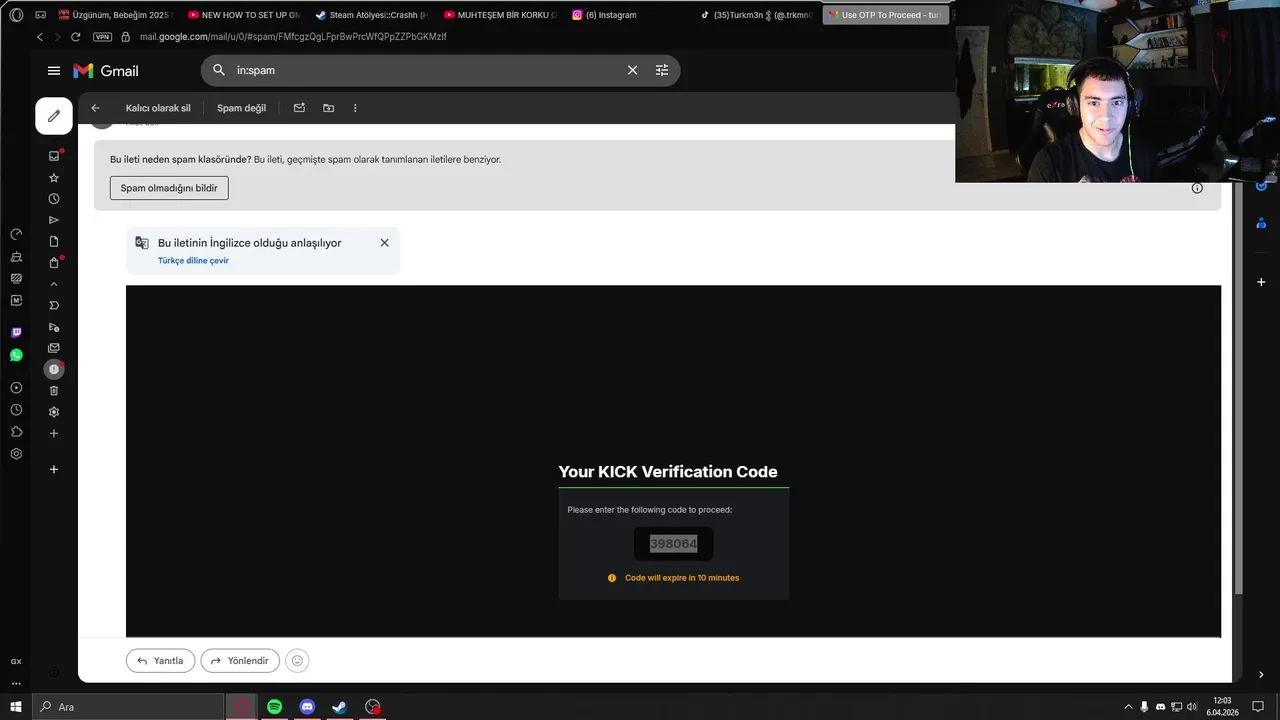Switch to Steam Atölyesi tab

(x=372, y=15)
